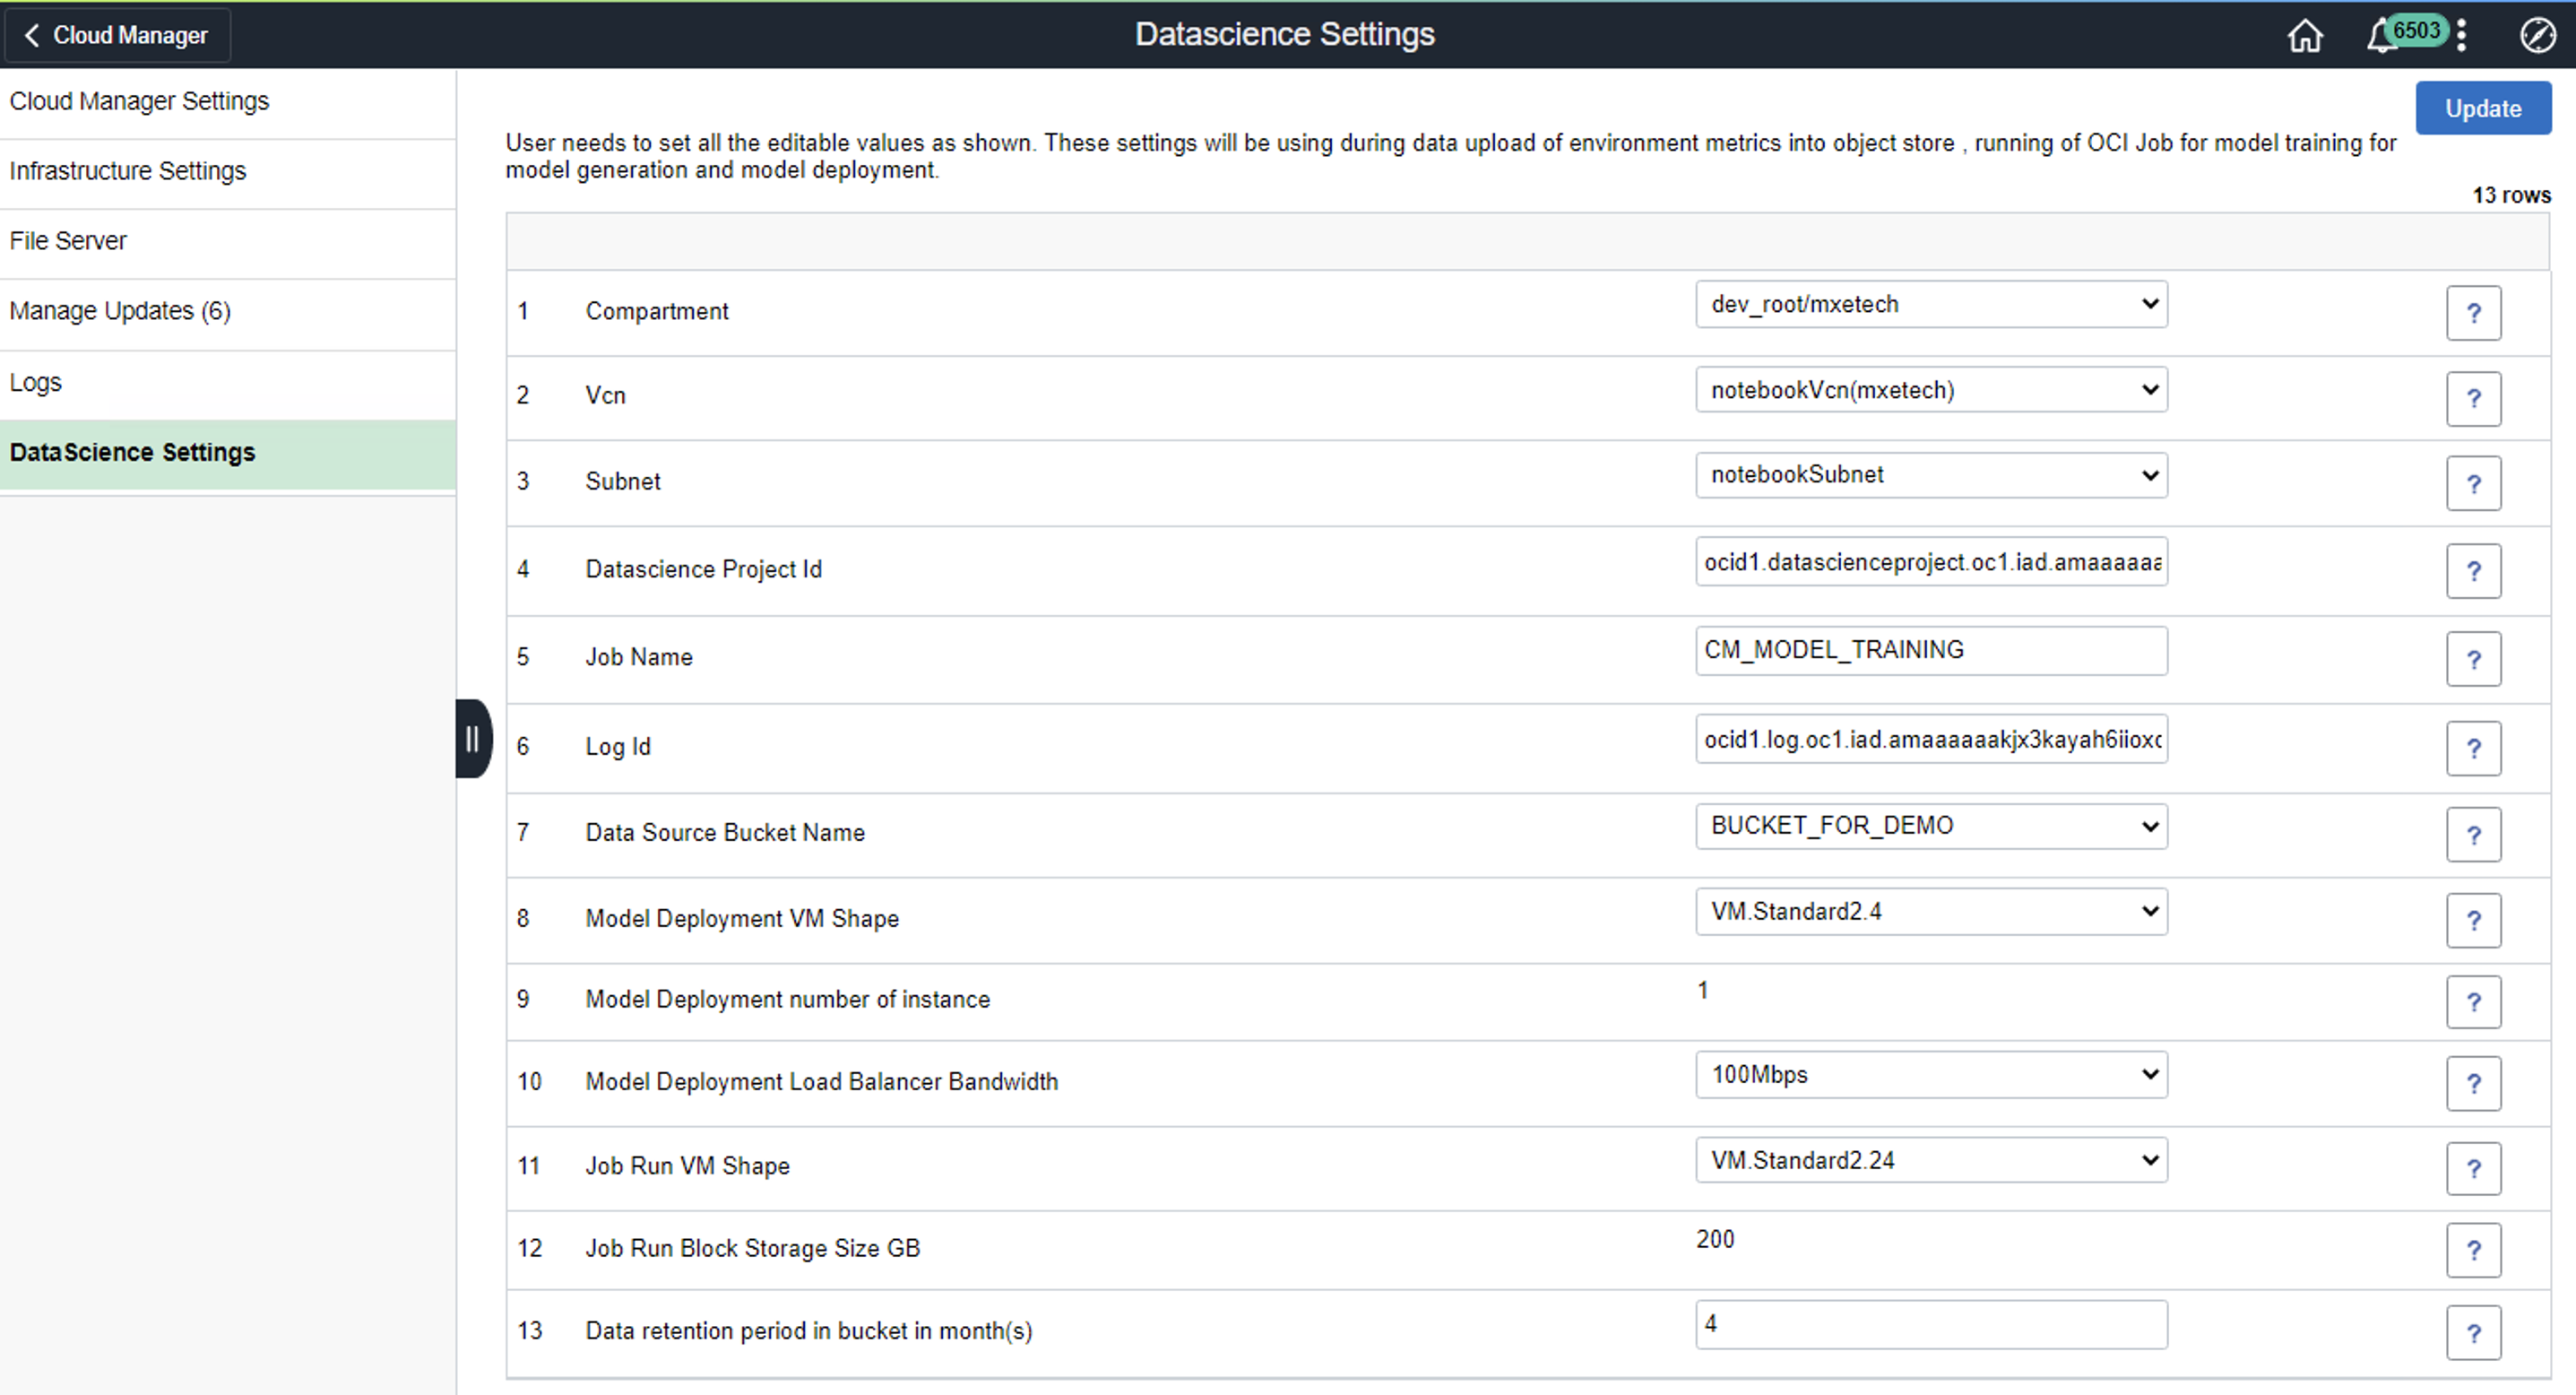2576x1395 pixels.
Task: Open the Vcn dropdown list
Action: (1931, 390)
